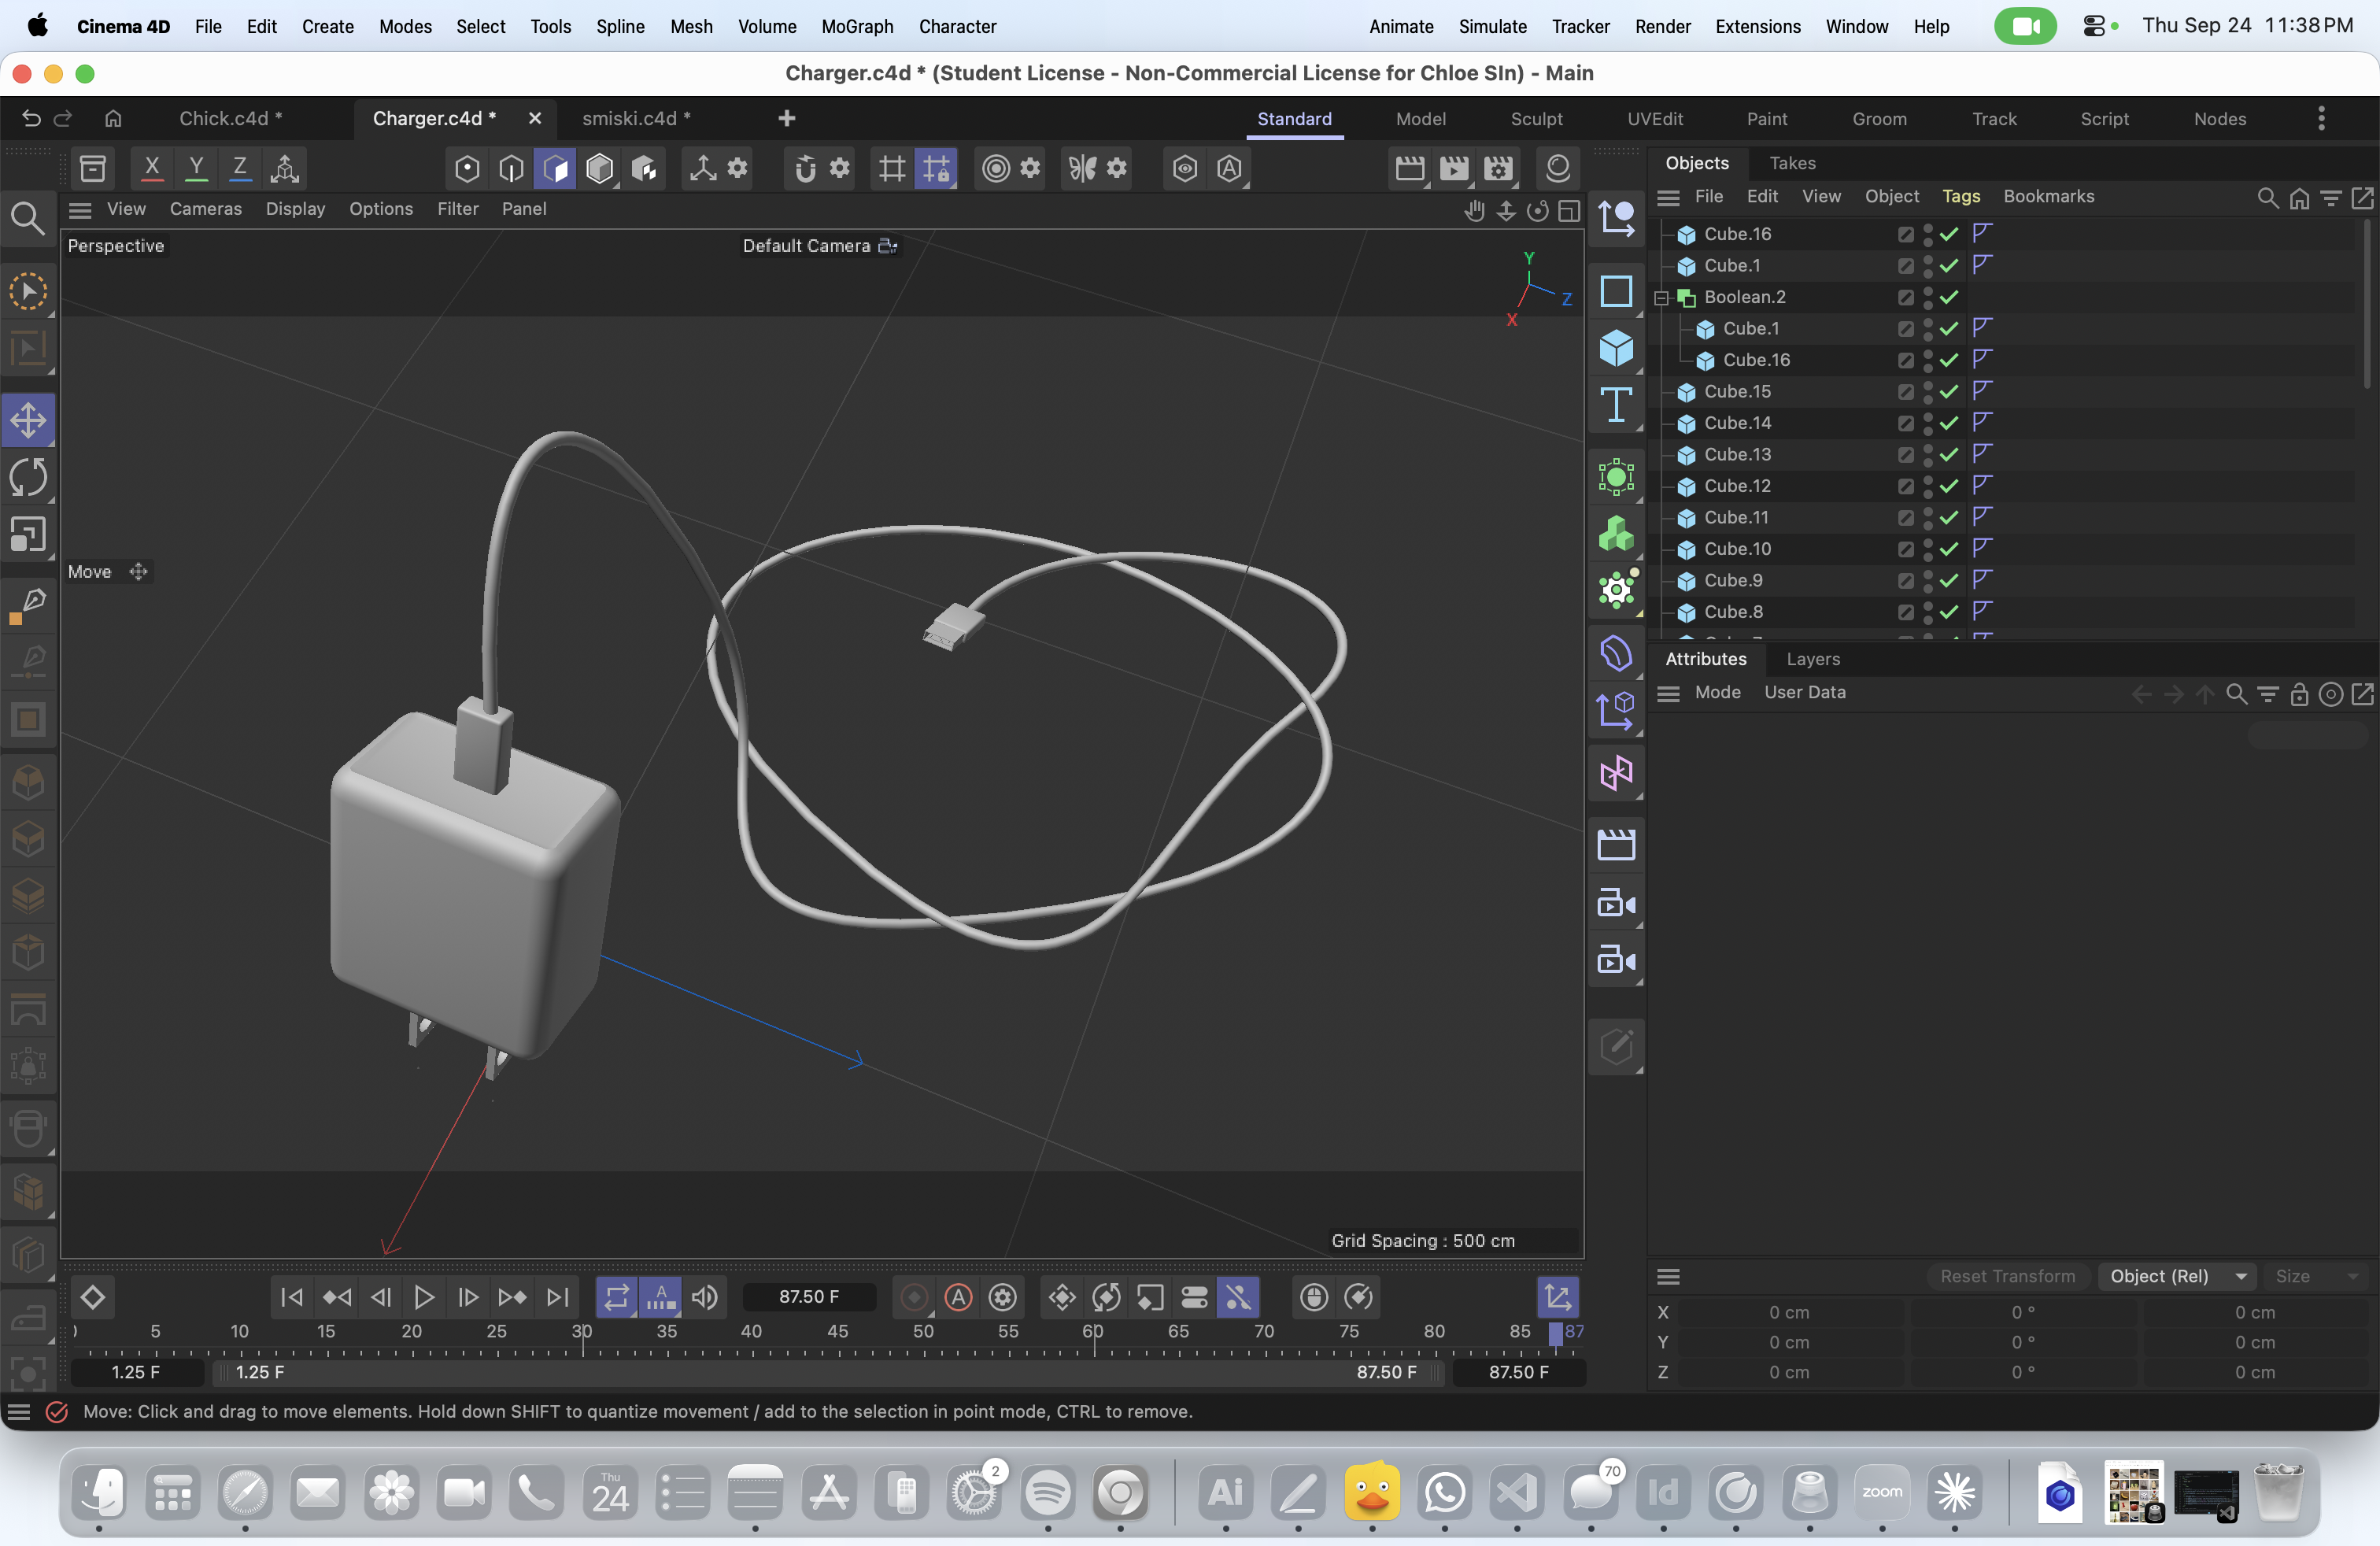Click the timeline playhead at frame 87
The height and width of the screenshot is (1546, 2380).
pyautogui.click(x=1556, y=1333)
